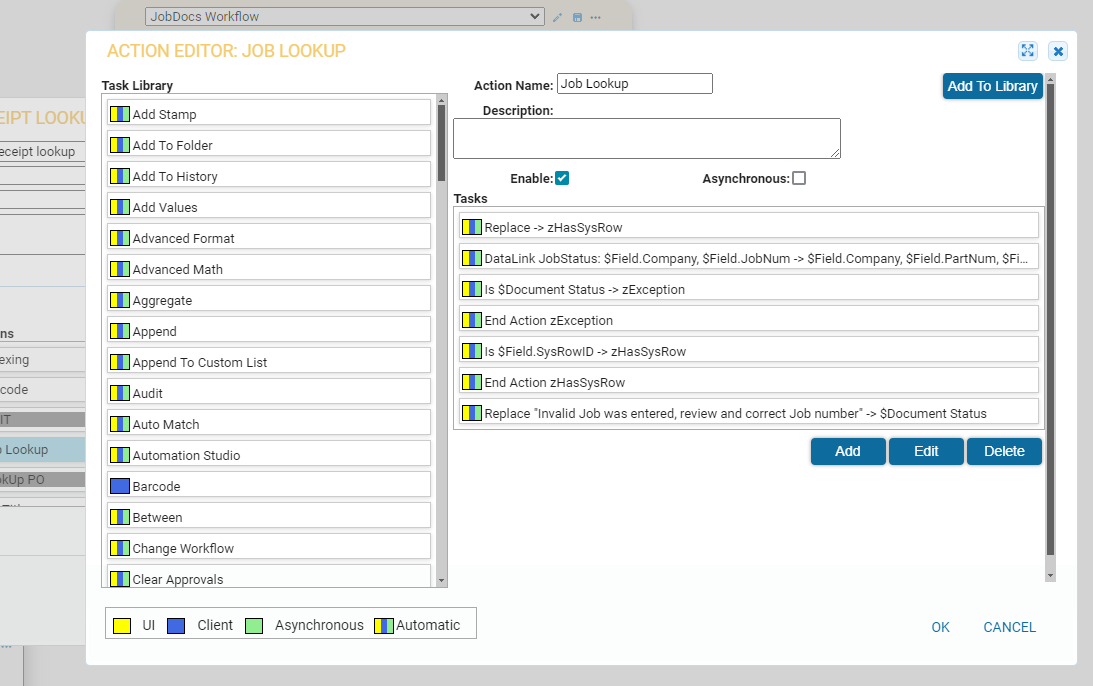Click the Append task icon
The width and height of the screenshot is (1093, 686).
point(120,331)
